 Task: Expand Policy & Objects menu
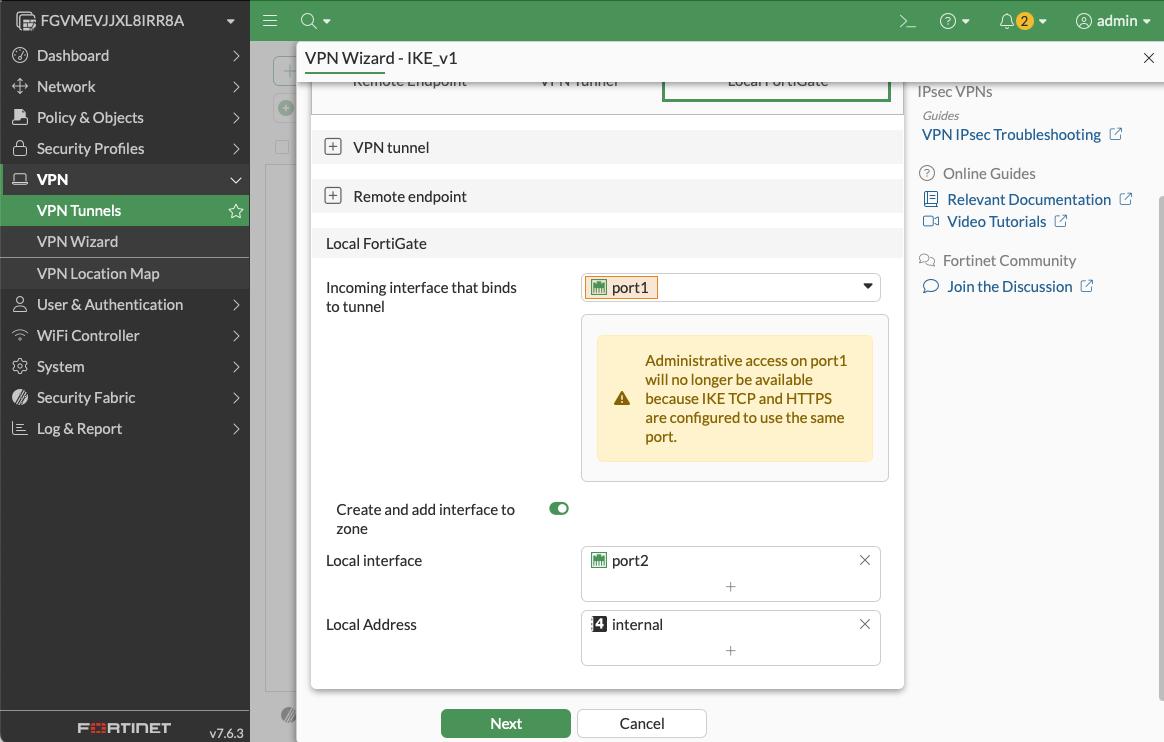[125, 118]
